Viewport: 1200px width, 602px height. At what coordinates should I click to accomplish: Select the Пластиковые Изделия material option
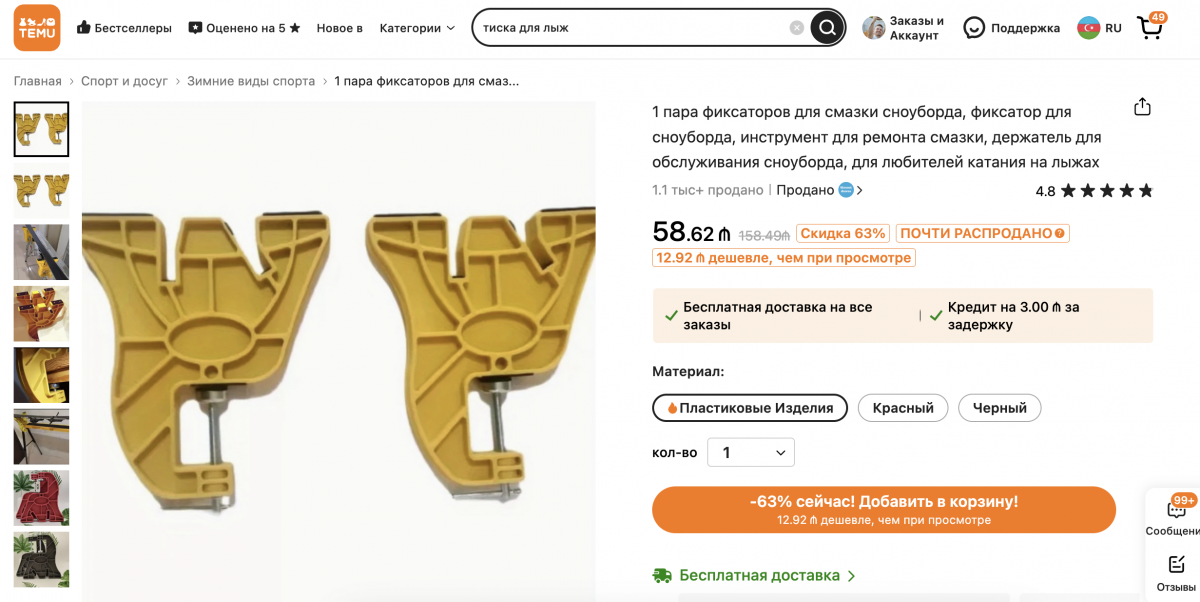(x=750, y=408)
